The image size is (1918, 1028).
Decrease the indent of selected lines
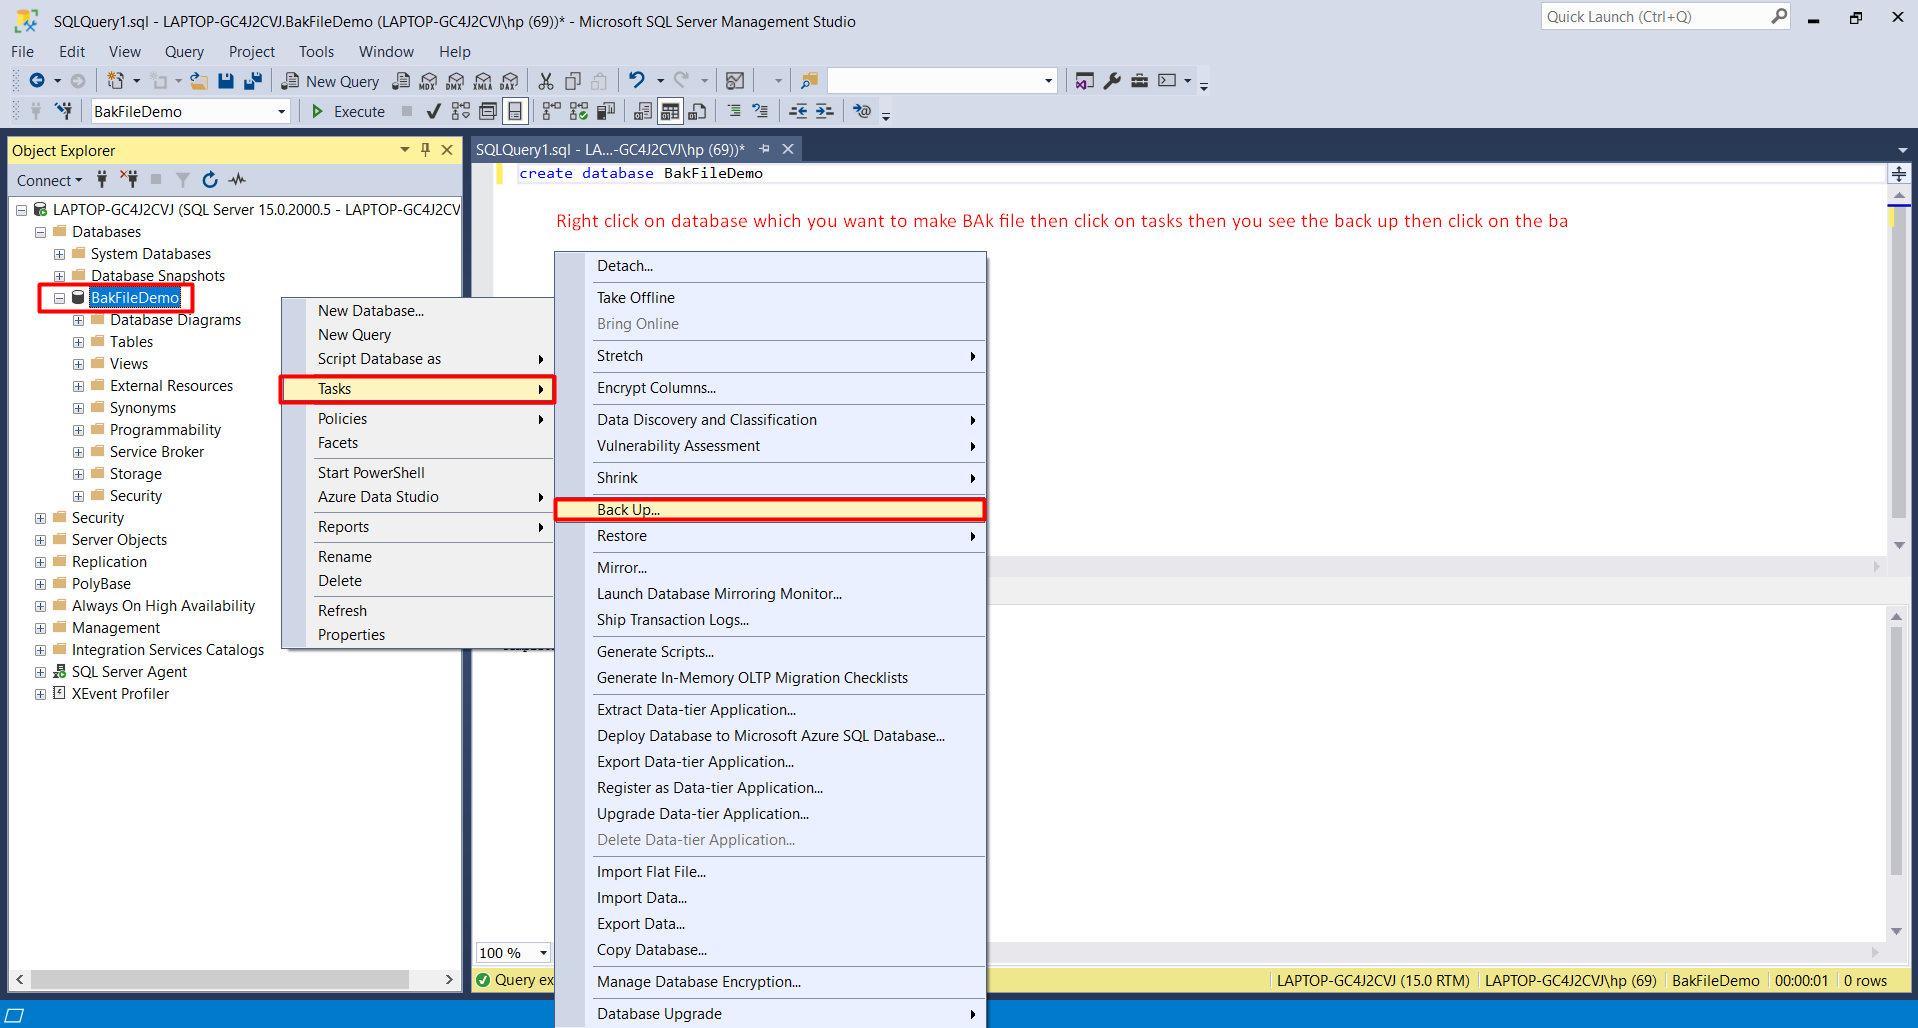798,111
